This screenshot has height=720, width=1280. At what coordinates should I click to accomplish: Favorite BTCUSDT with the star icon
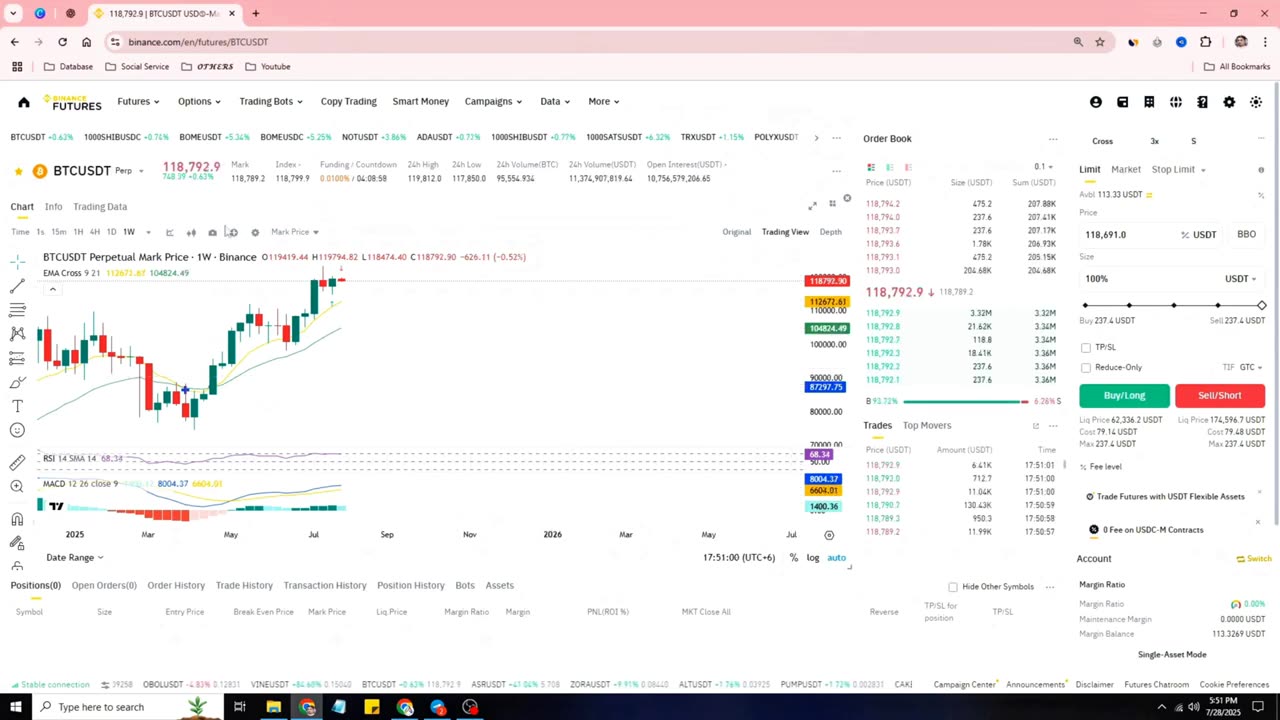(x=18, y=171)
